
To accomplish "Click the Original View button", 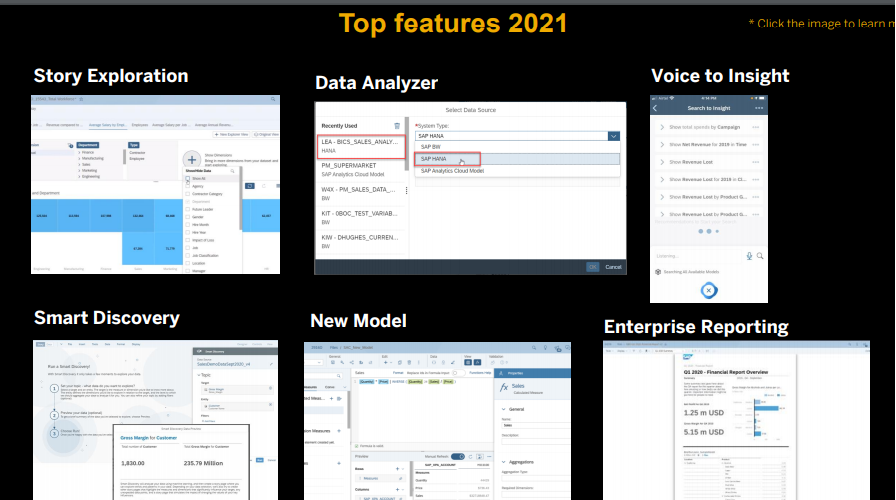I will click(x=266, y=134).
